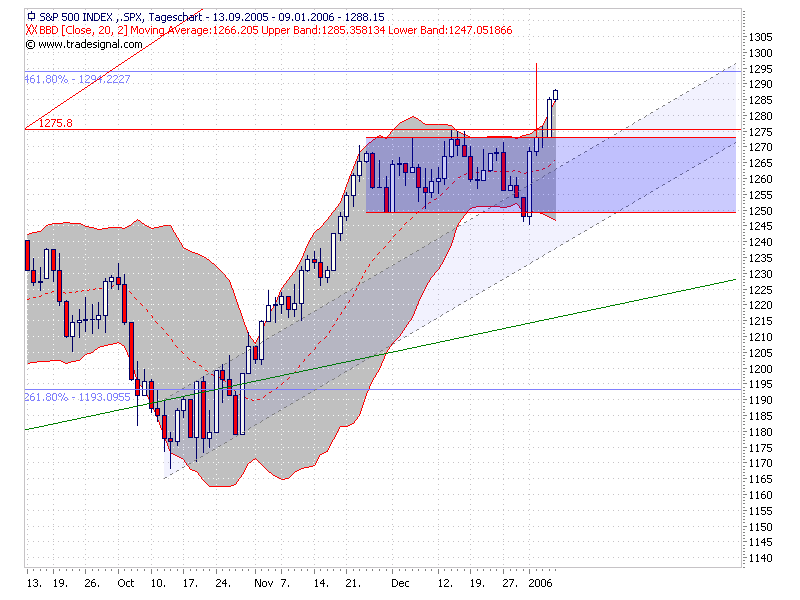Click the Nov date axis label
Screen dimensions: 800x600
[264, 583]
